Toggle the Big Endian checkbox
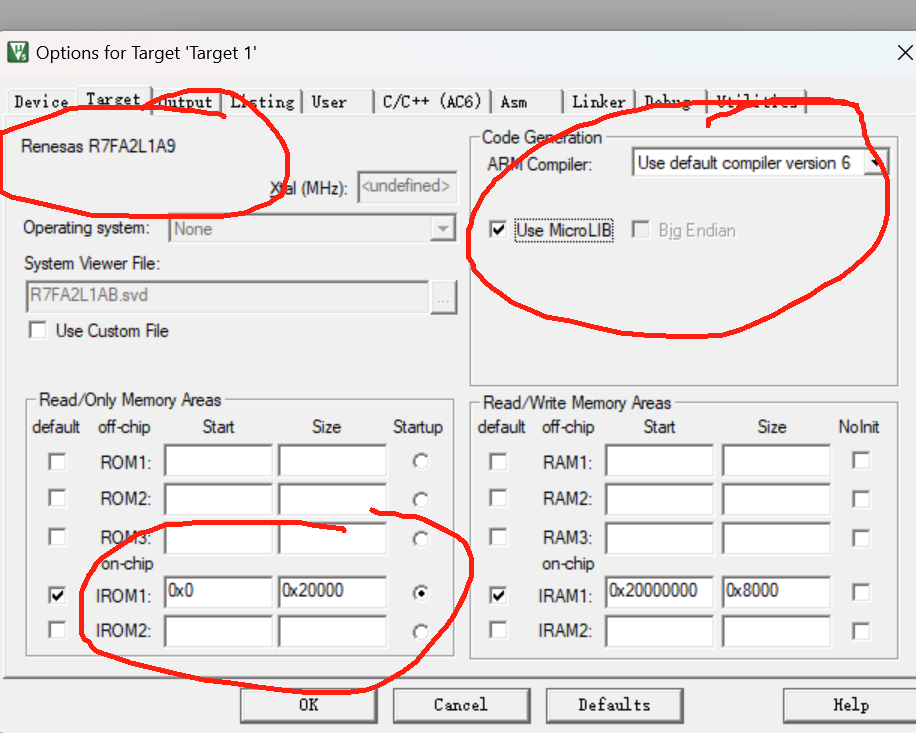 (641, 230)
